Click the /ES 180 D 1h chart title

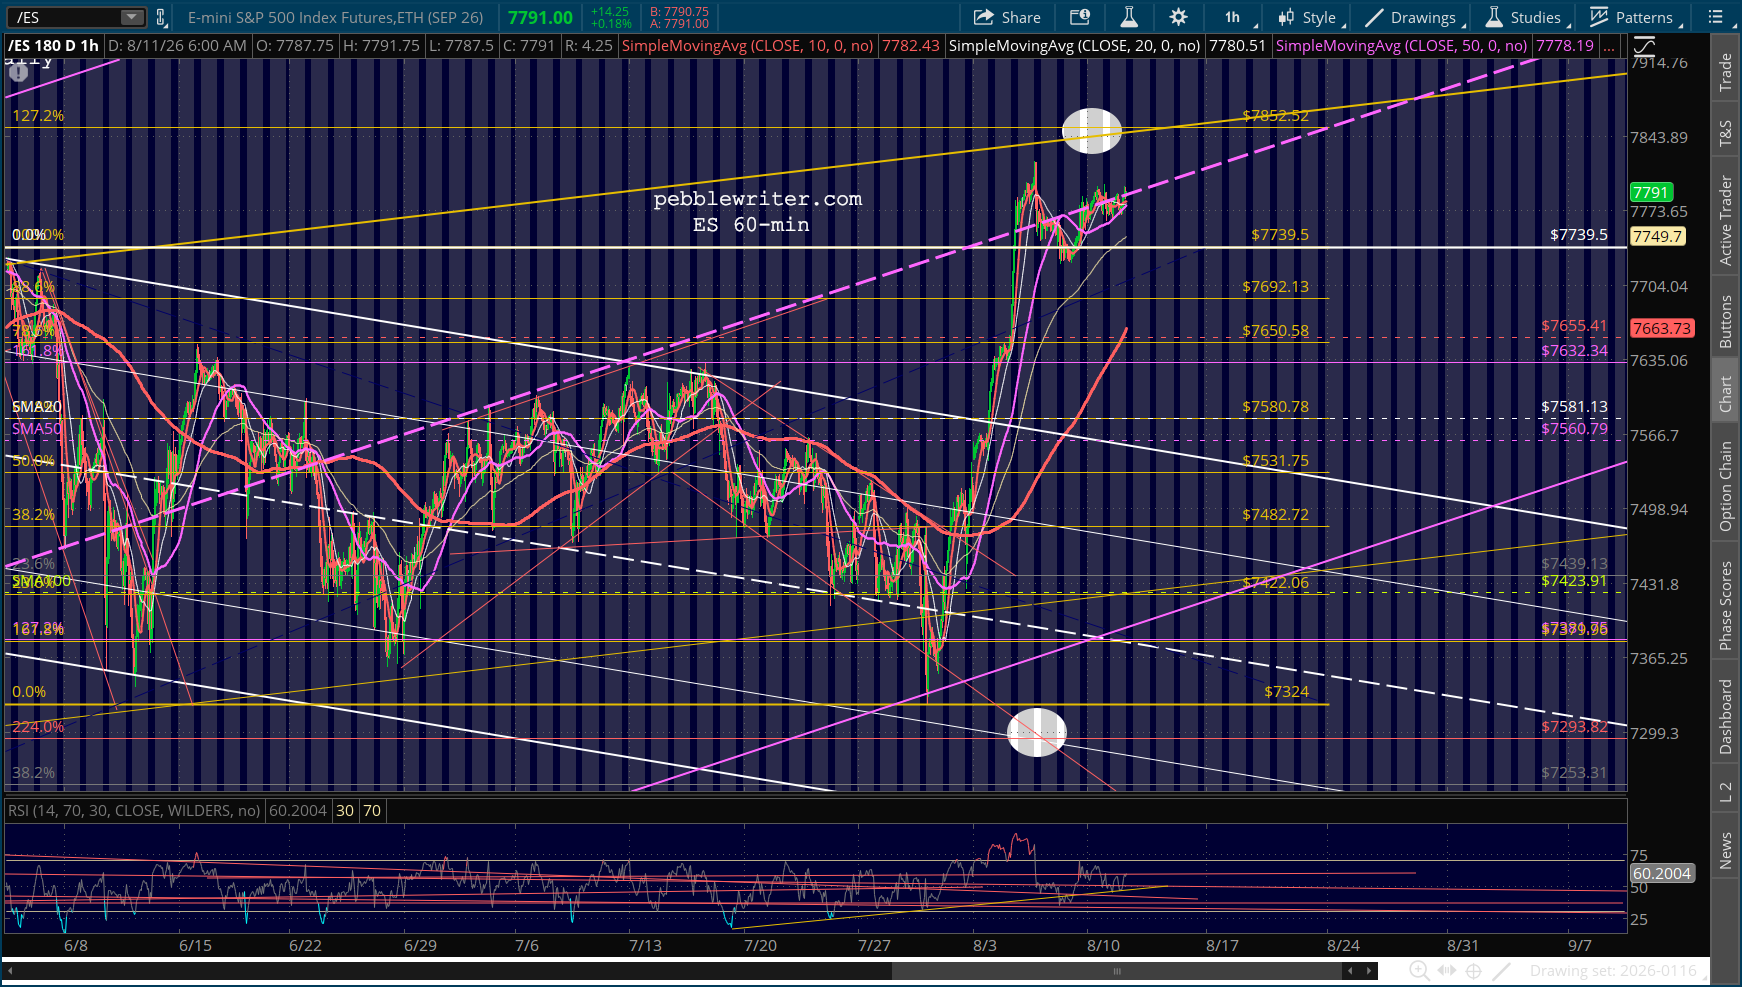pyautogui.click(x=53, y=46)
